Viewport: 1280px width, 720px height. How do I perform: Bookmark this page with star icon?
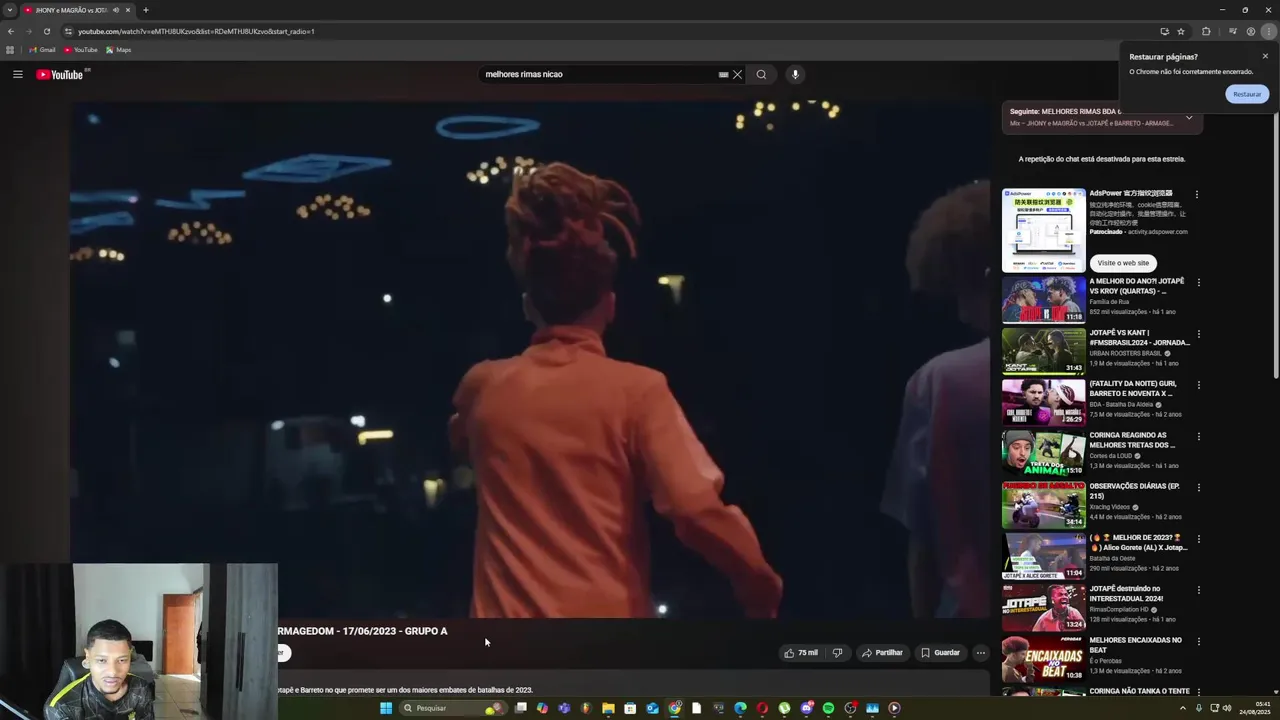tap(1181, 31)
